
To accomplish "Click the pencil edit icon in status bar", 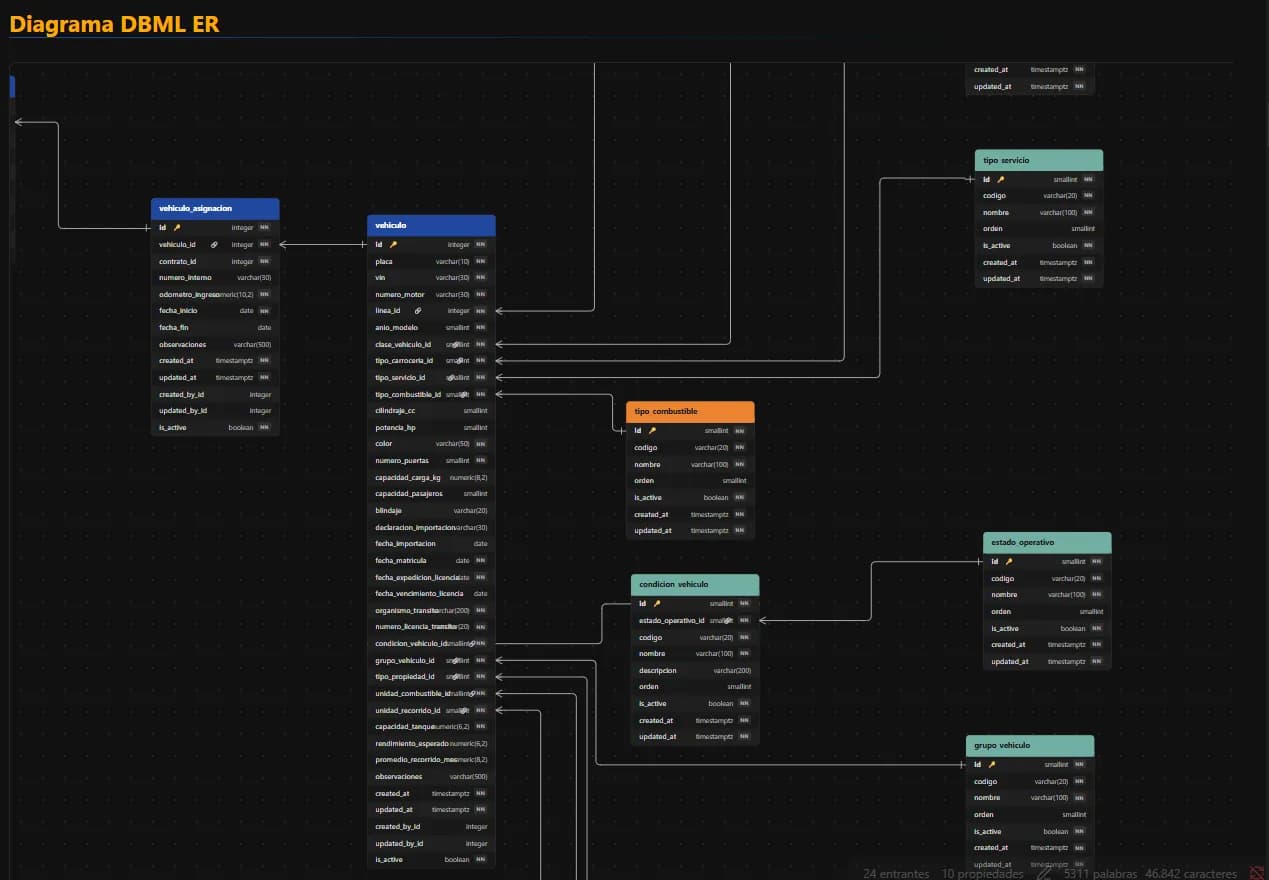I will (1044, 873).
